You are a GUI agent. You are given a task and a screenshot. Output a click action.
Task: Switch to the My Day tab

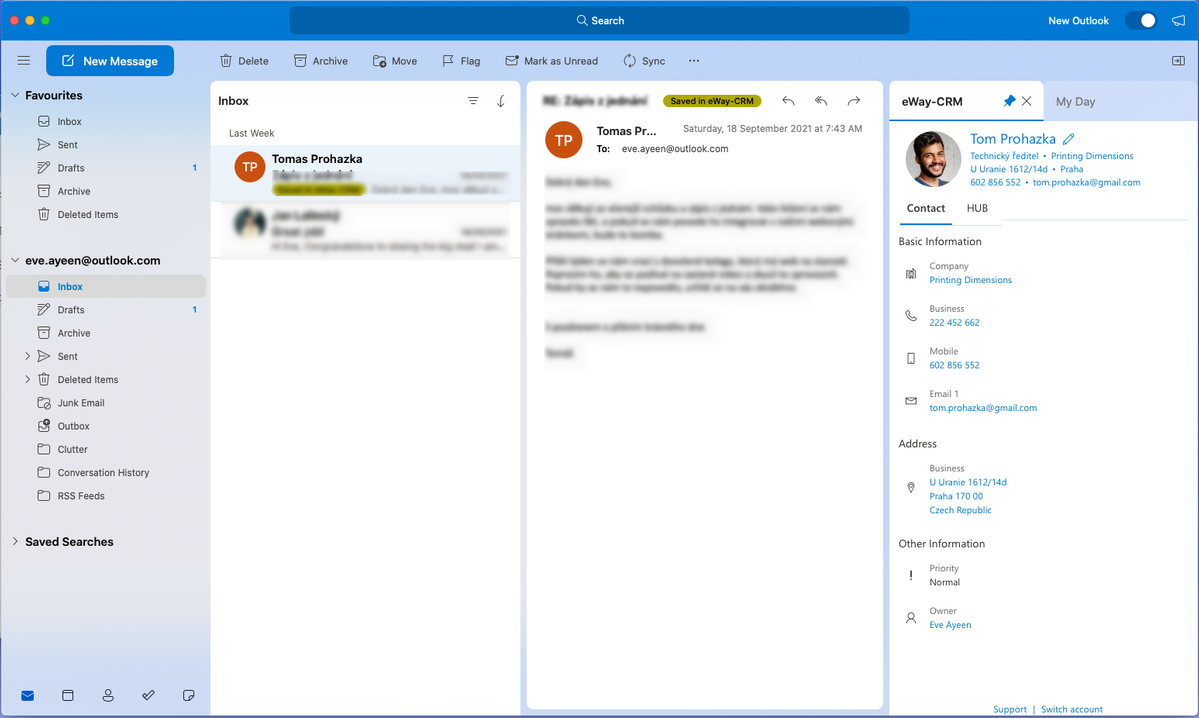coord(1075,102)
